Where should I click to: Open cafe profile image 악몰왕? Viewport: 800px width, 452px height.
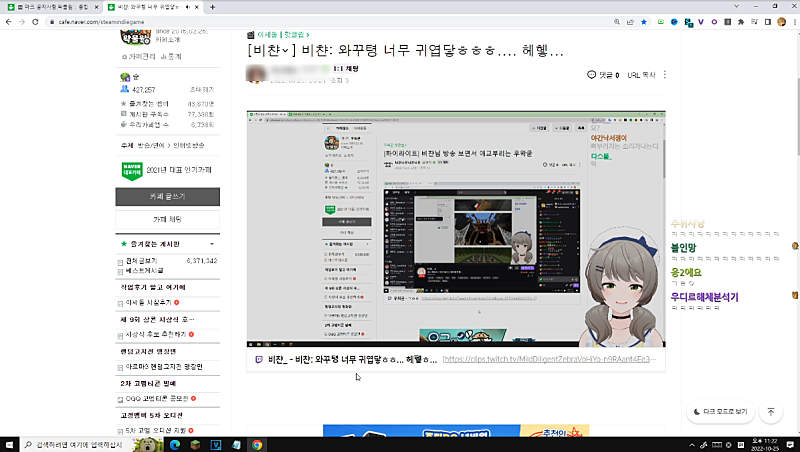[x=135, y=37]
